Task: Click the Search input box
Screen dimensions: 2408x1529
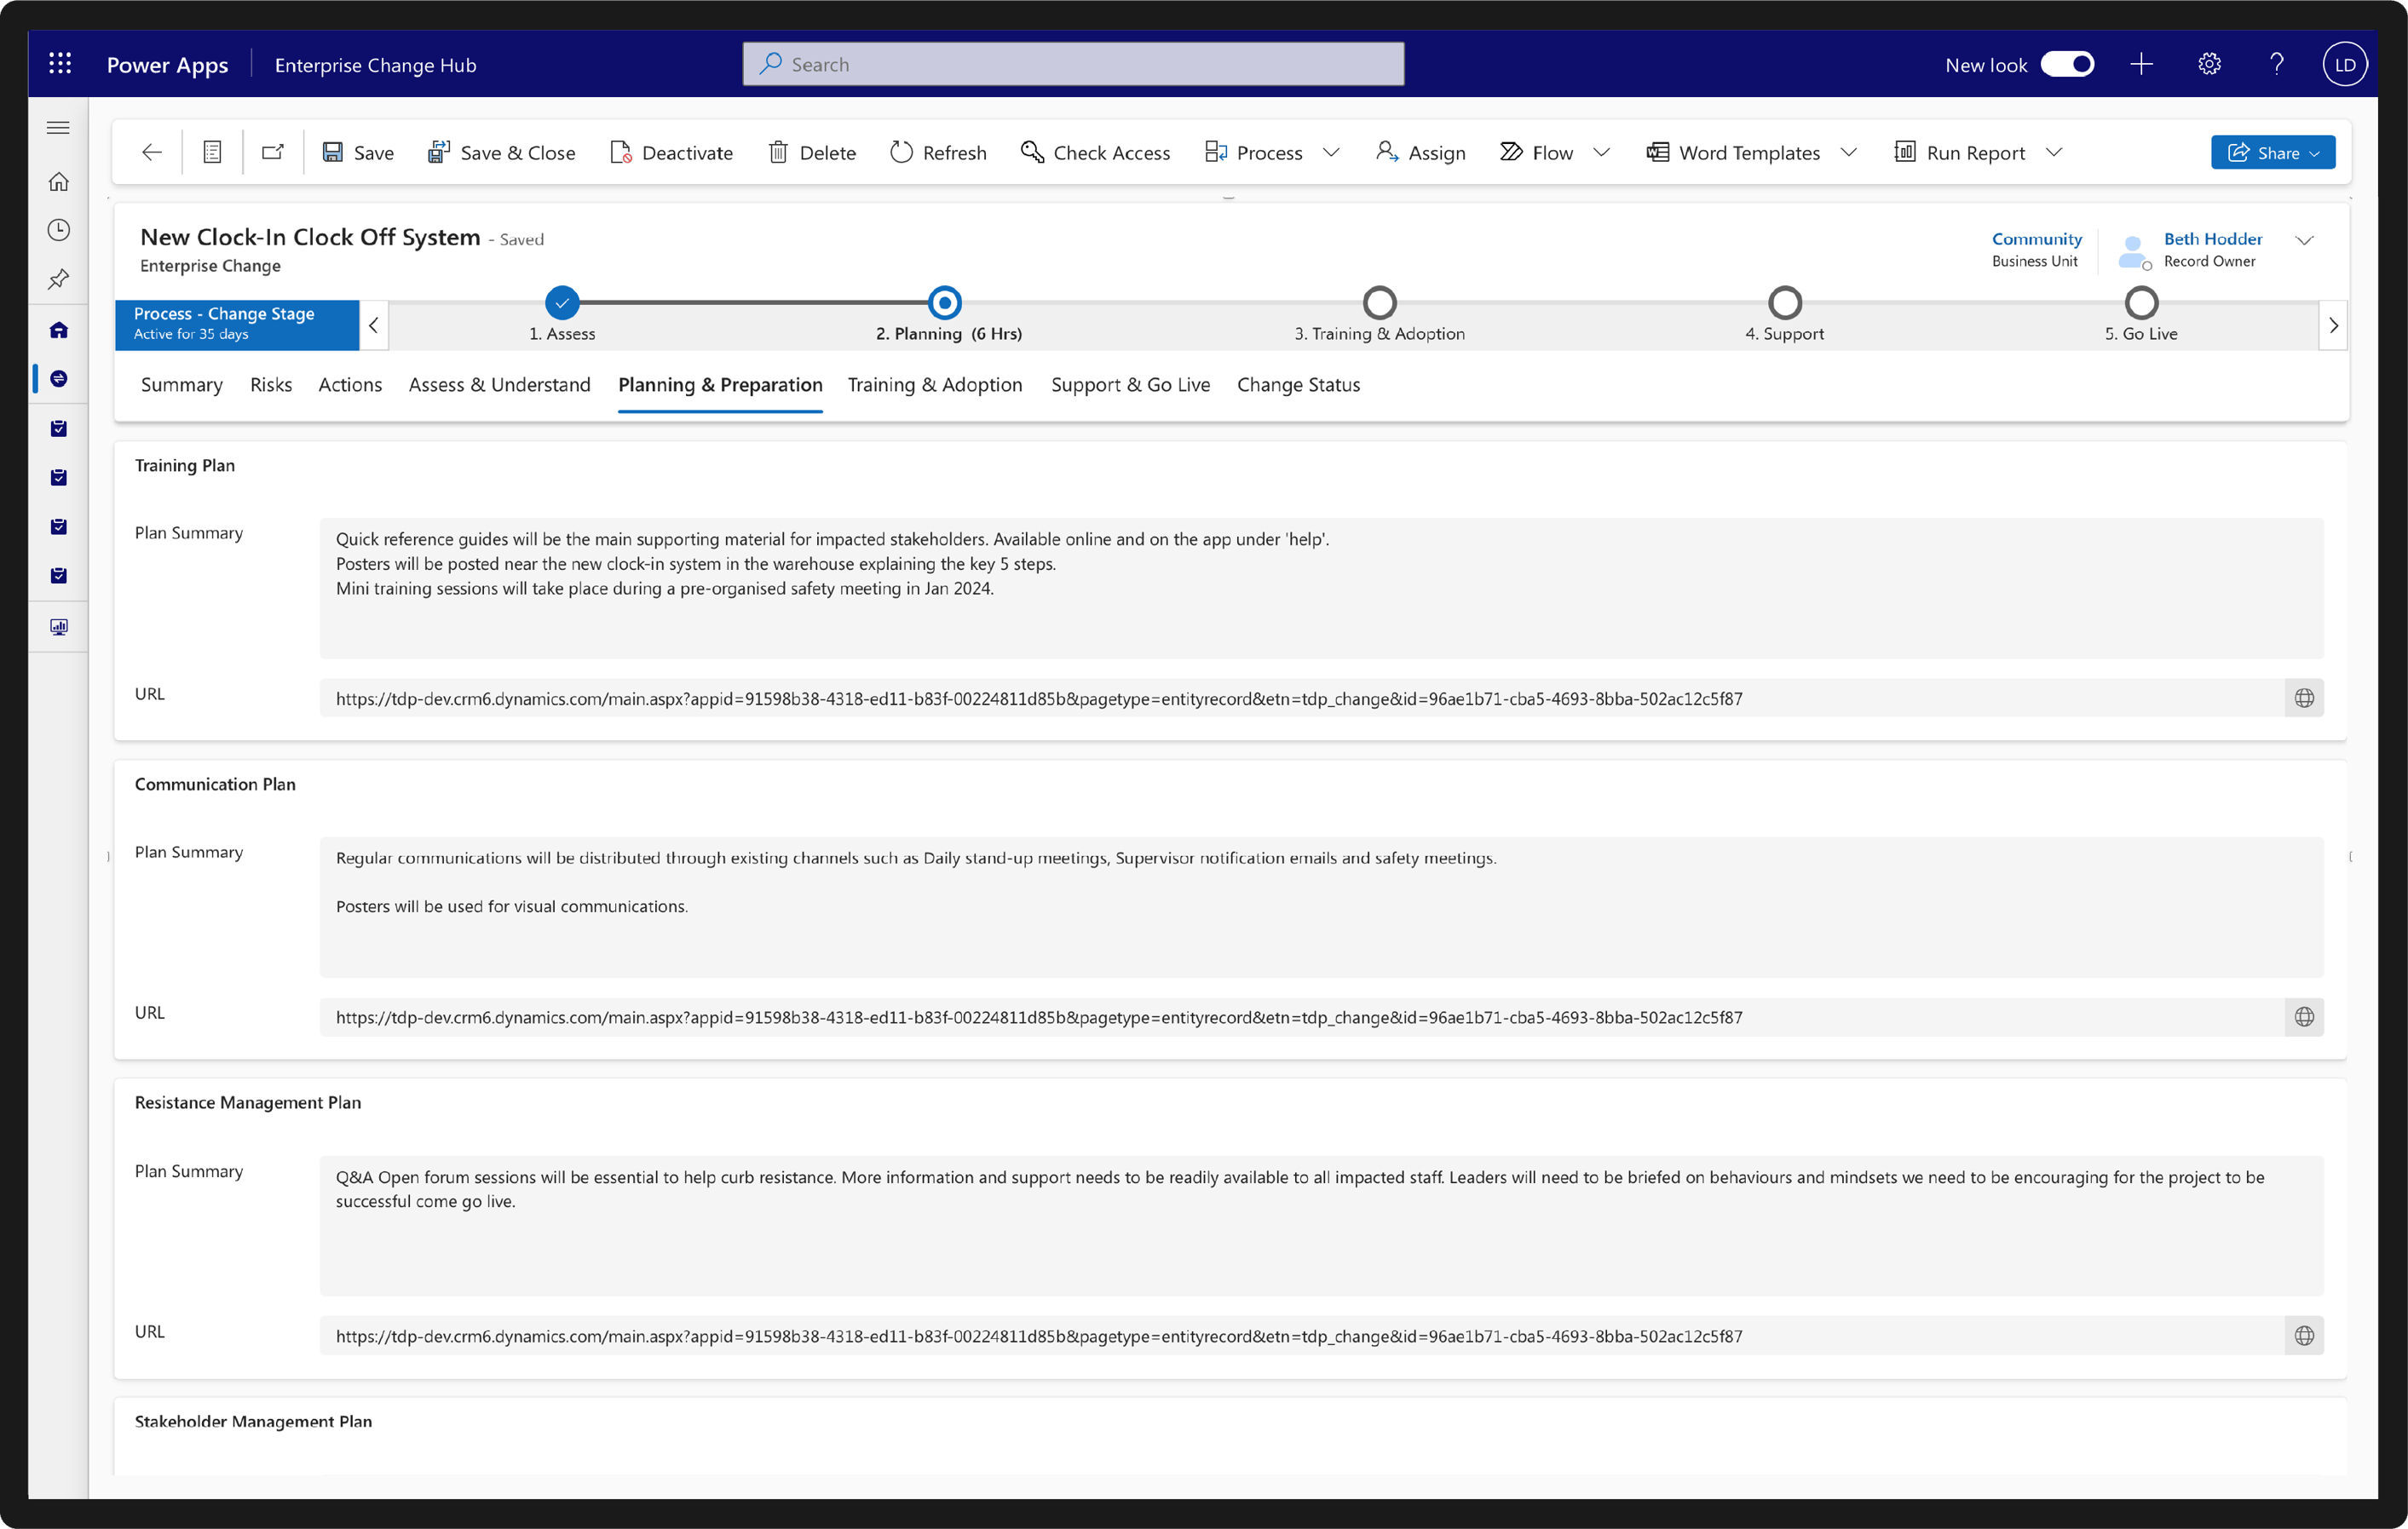Action: click(1073, 64)
